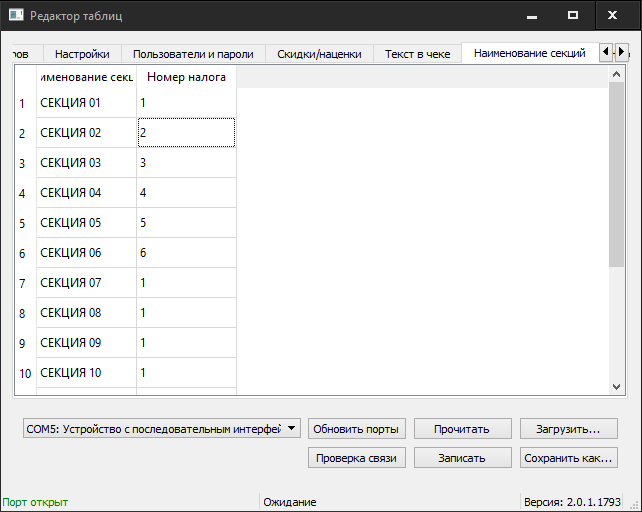
Task: Click the Ожидание status text
Action: coord(290,502)
